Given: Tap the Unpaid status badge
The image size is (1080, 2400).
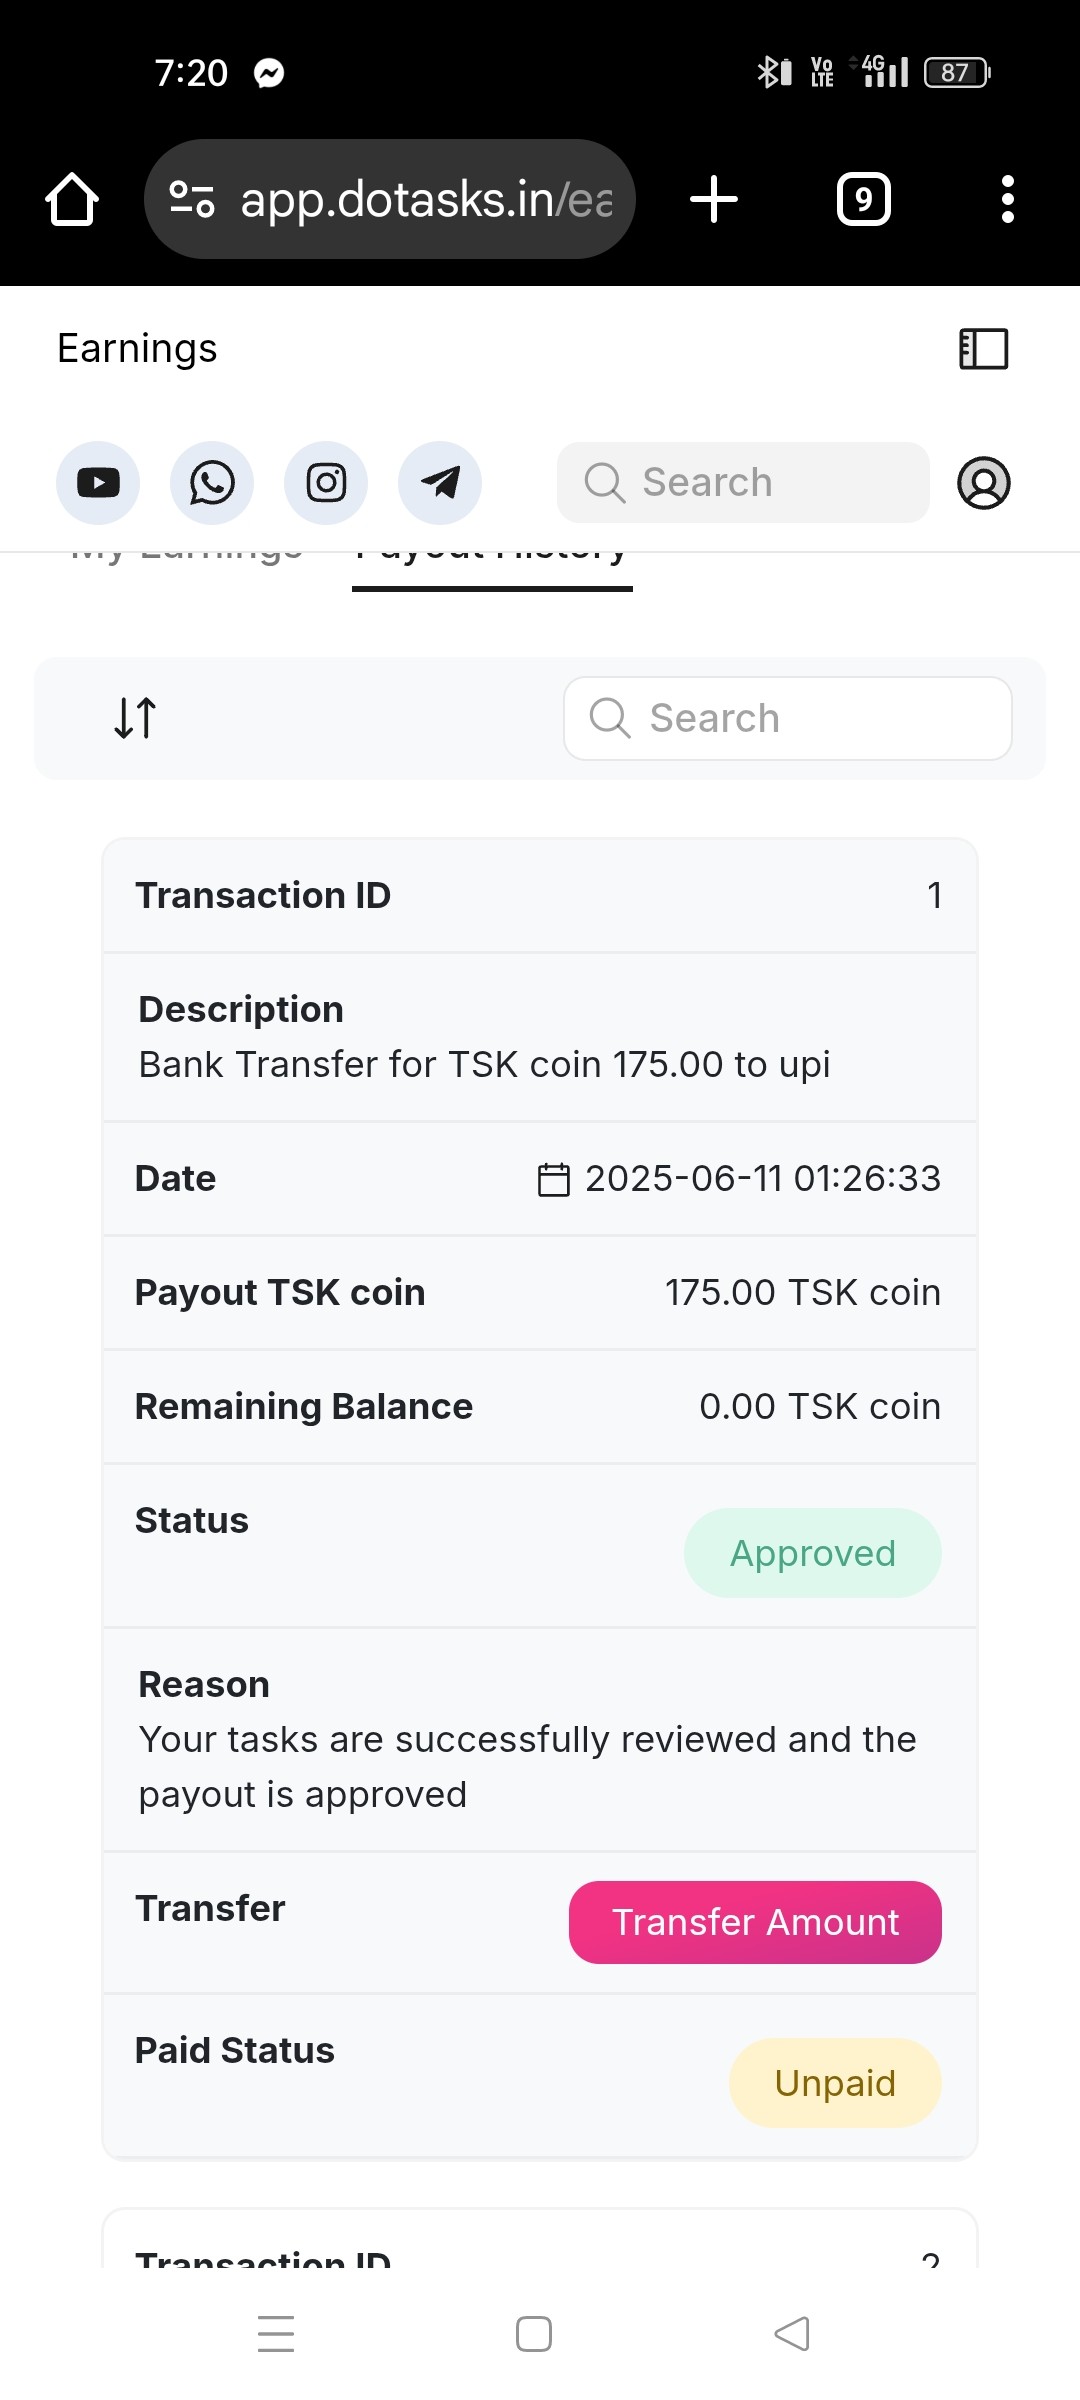Looking at the screenshot, I should [x=835, y=2083].
